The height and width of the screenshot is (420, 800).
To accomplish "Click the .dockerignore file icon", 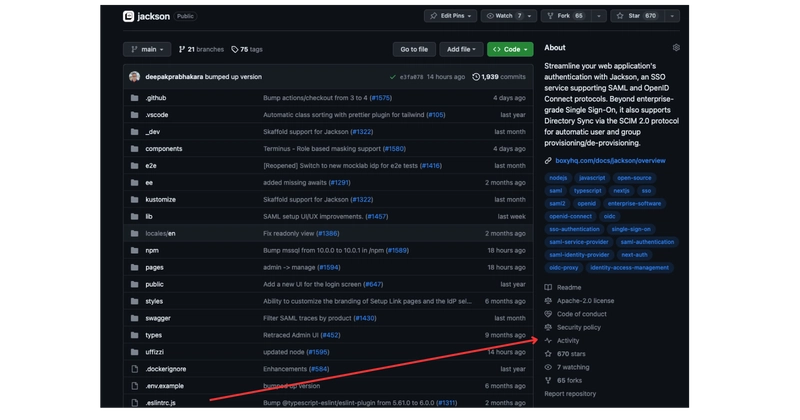I will pos(134,369).
